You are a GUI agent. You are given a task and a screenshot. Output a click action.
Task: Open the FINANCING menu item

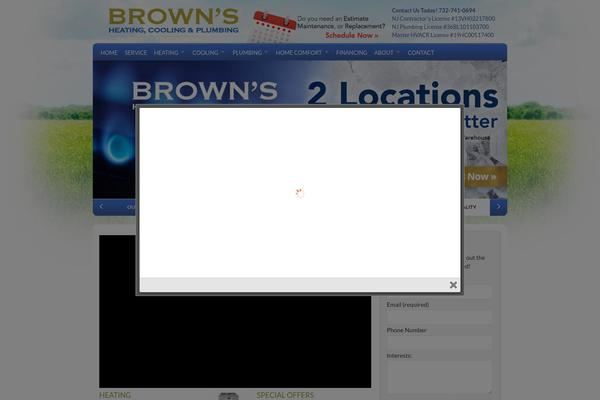pyautogui.click(x=352, y=52)
